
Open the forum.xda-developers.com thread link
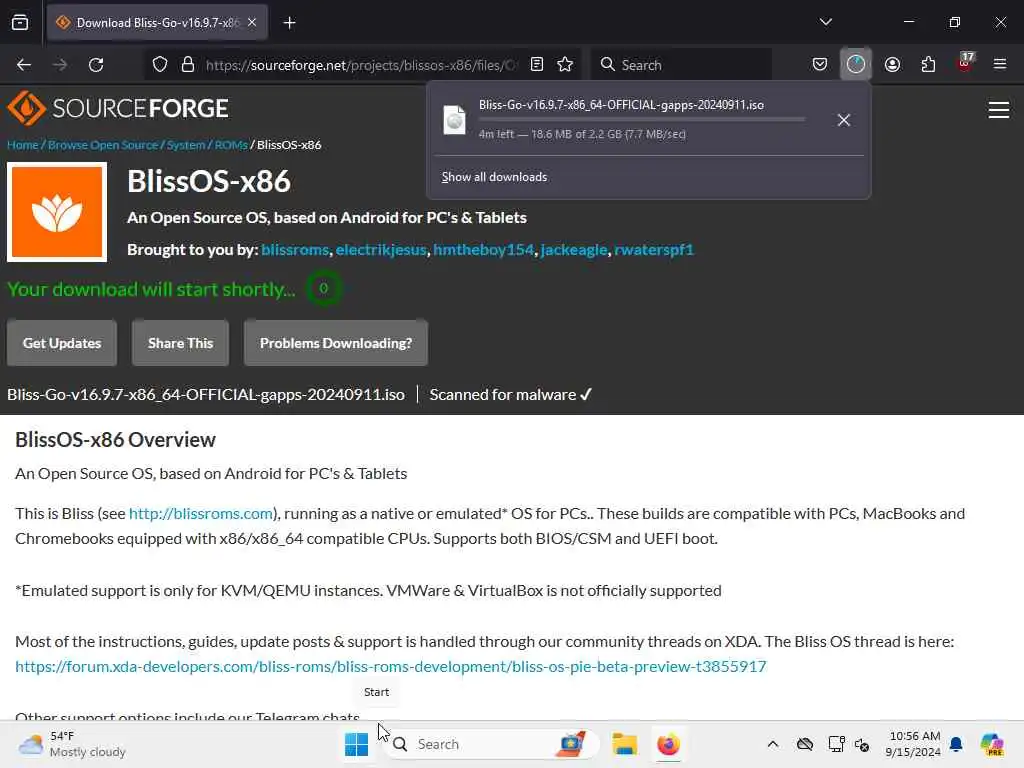[391, 667]
